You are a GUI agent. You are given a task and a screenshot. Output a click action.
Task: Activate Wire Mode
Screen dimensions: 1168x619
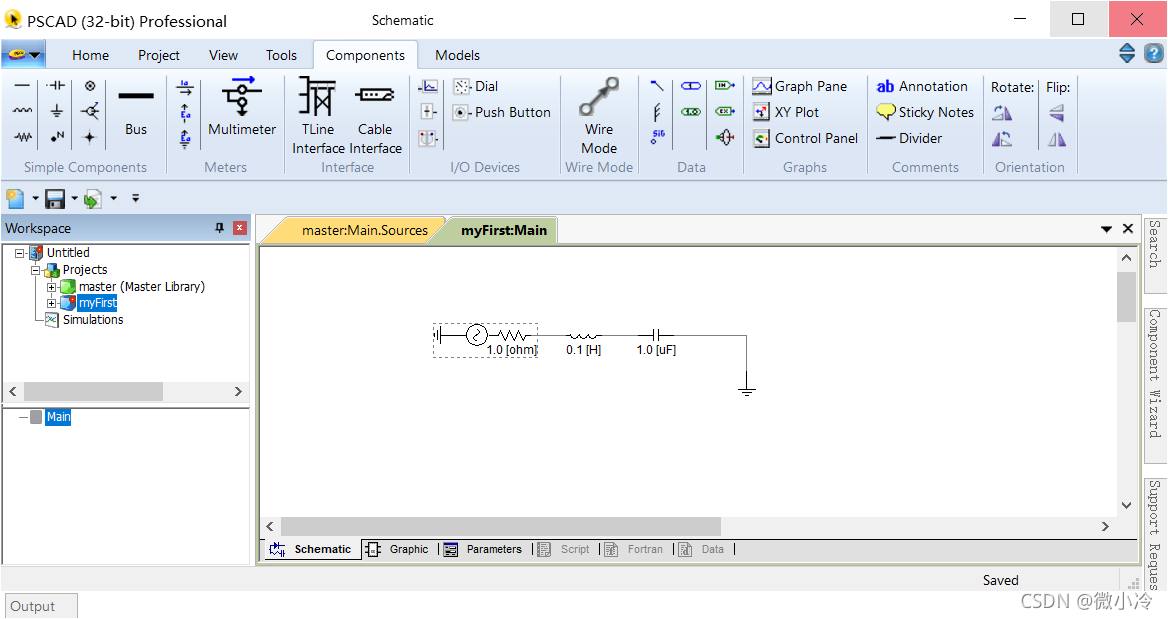coord(599,115)
